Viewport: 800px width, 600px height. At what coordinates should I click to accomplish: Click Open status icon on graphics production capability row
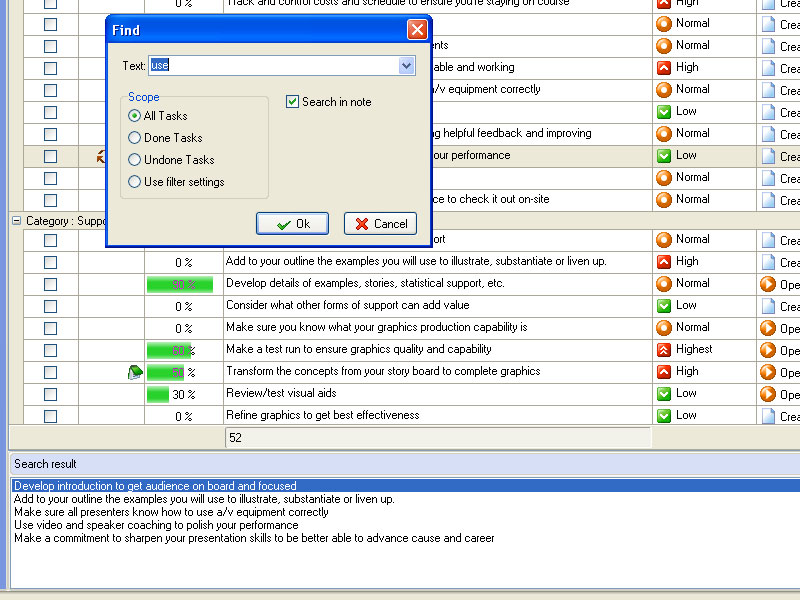coord(768,328)
